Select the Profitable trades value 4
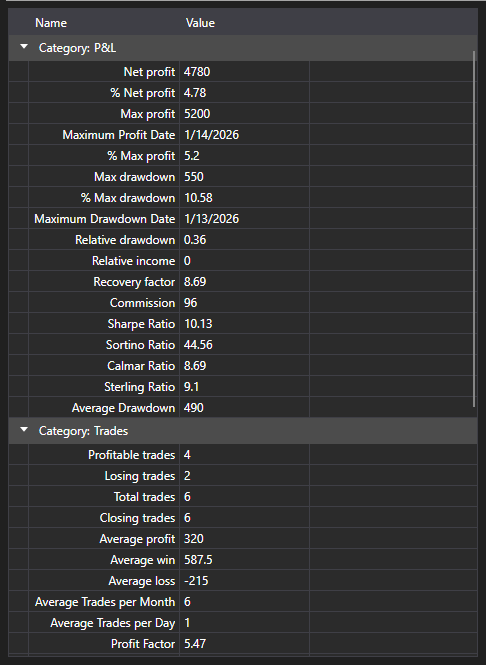 (x=187, y=455)
